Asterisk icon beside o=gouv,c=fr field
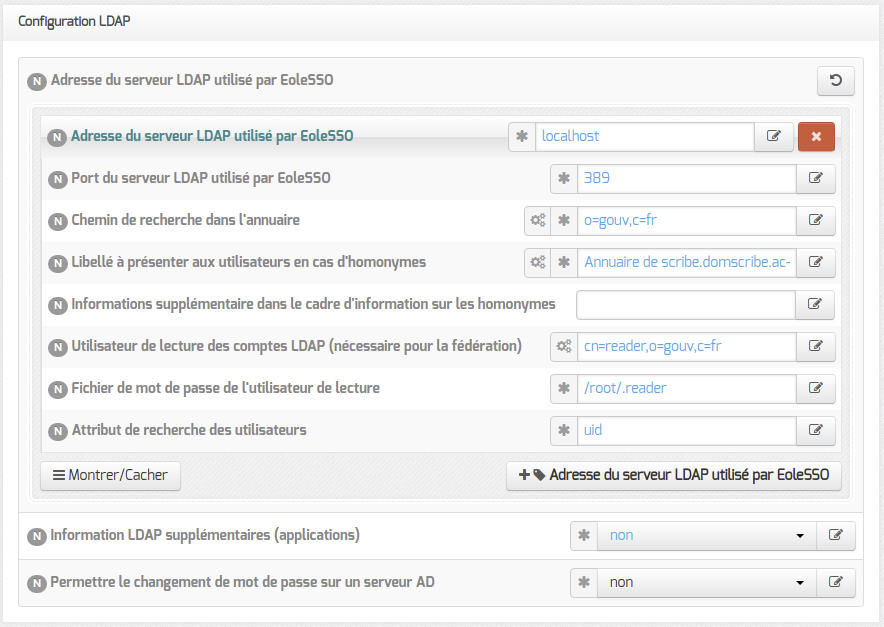This screenshot has height=627, width=884. pos(564,220)
